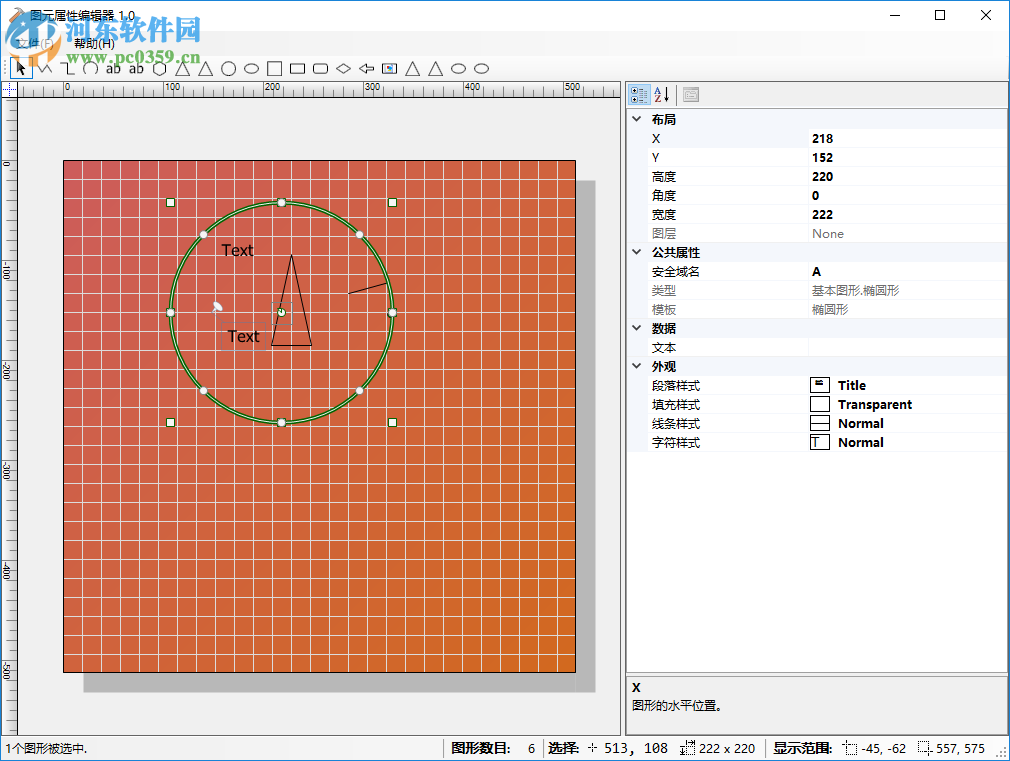Select the image insertion tool

coord(389,68)
